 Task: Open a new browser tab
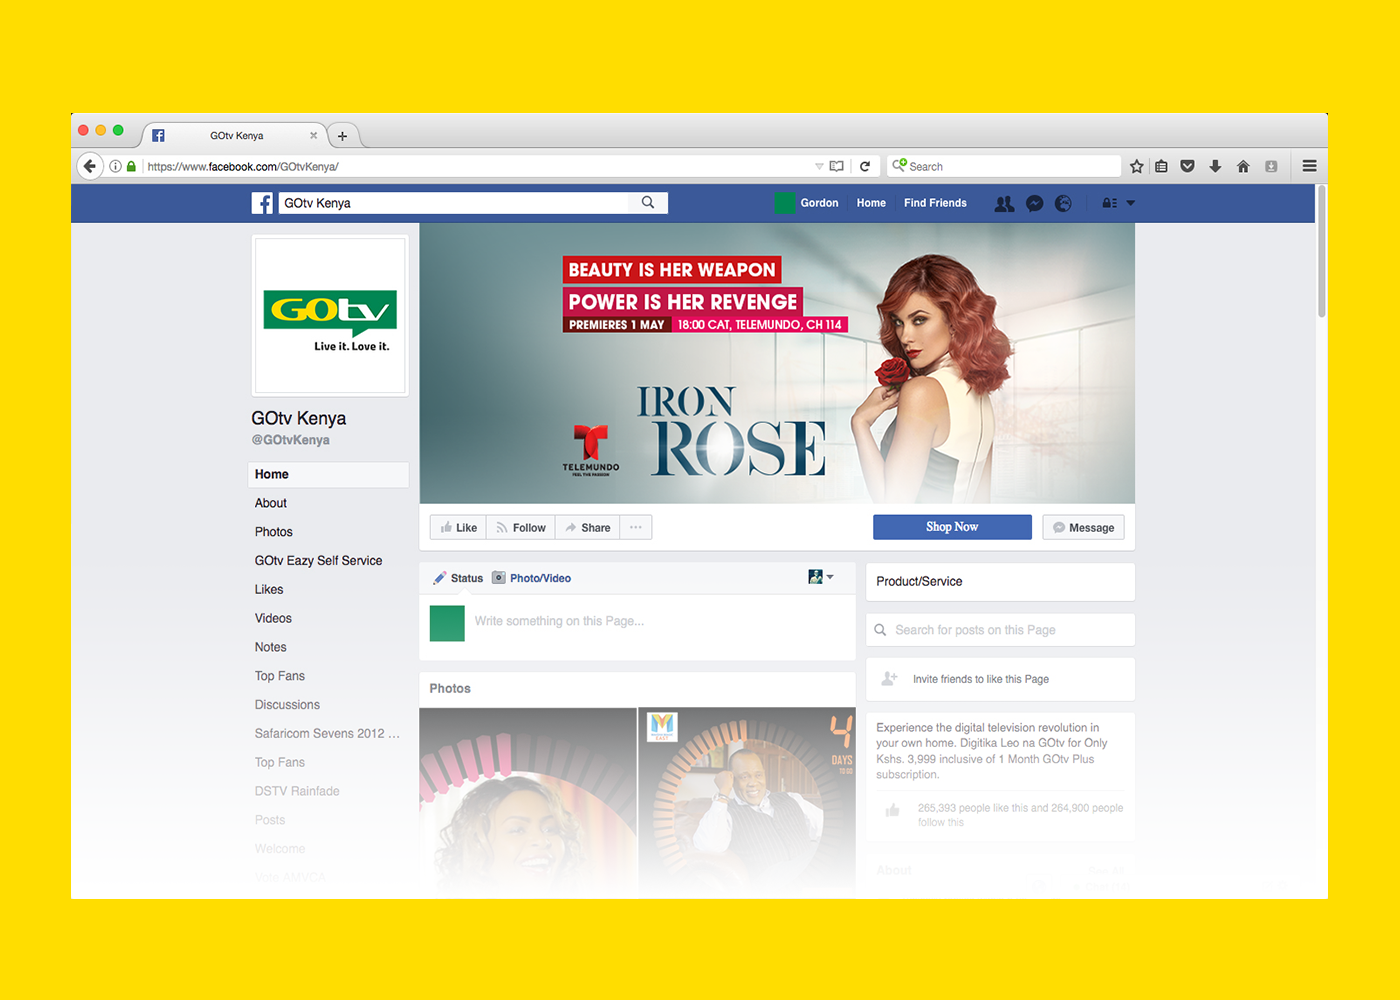[342, 136]
